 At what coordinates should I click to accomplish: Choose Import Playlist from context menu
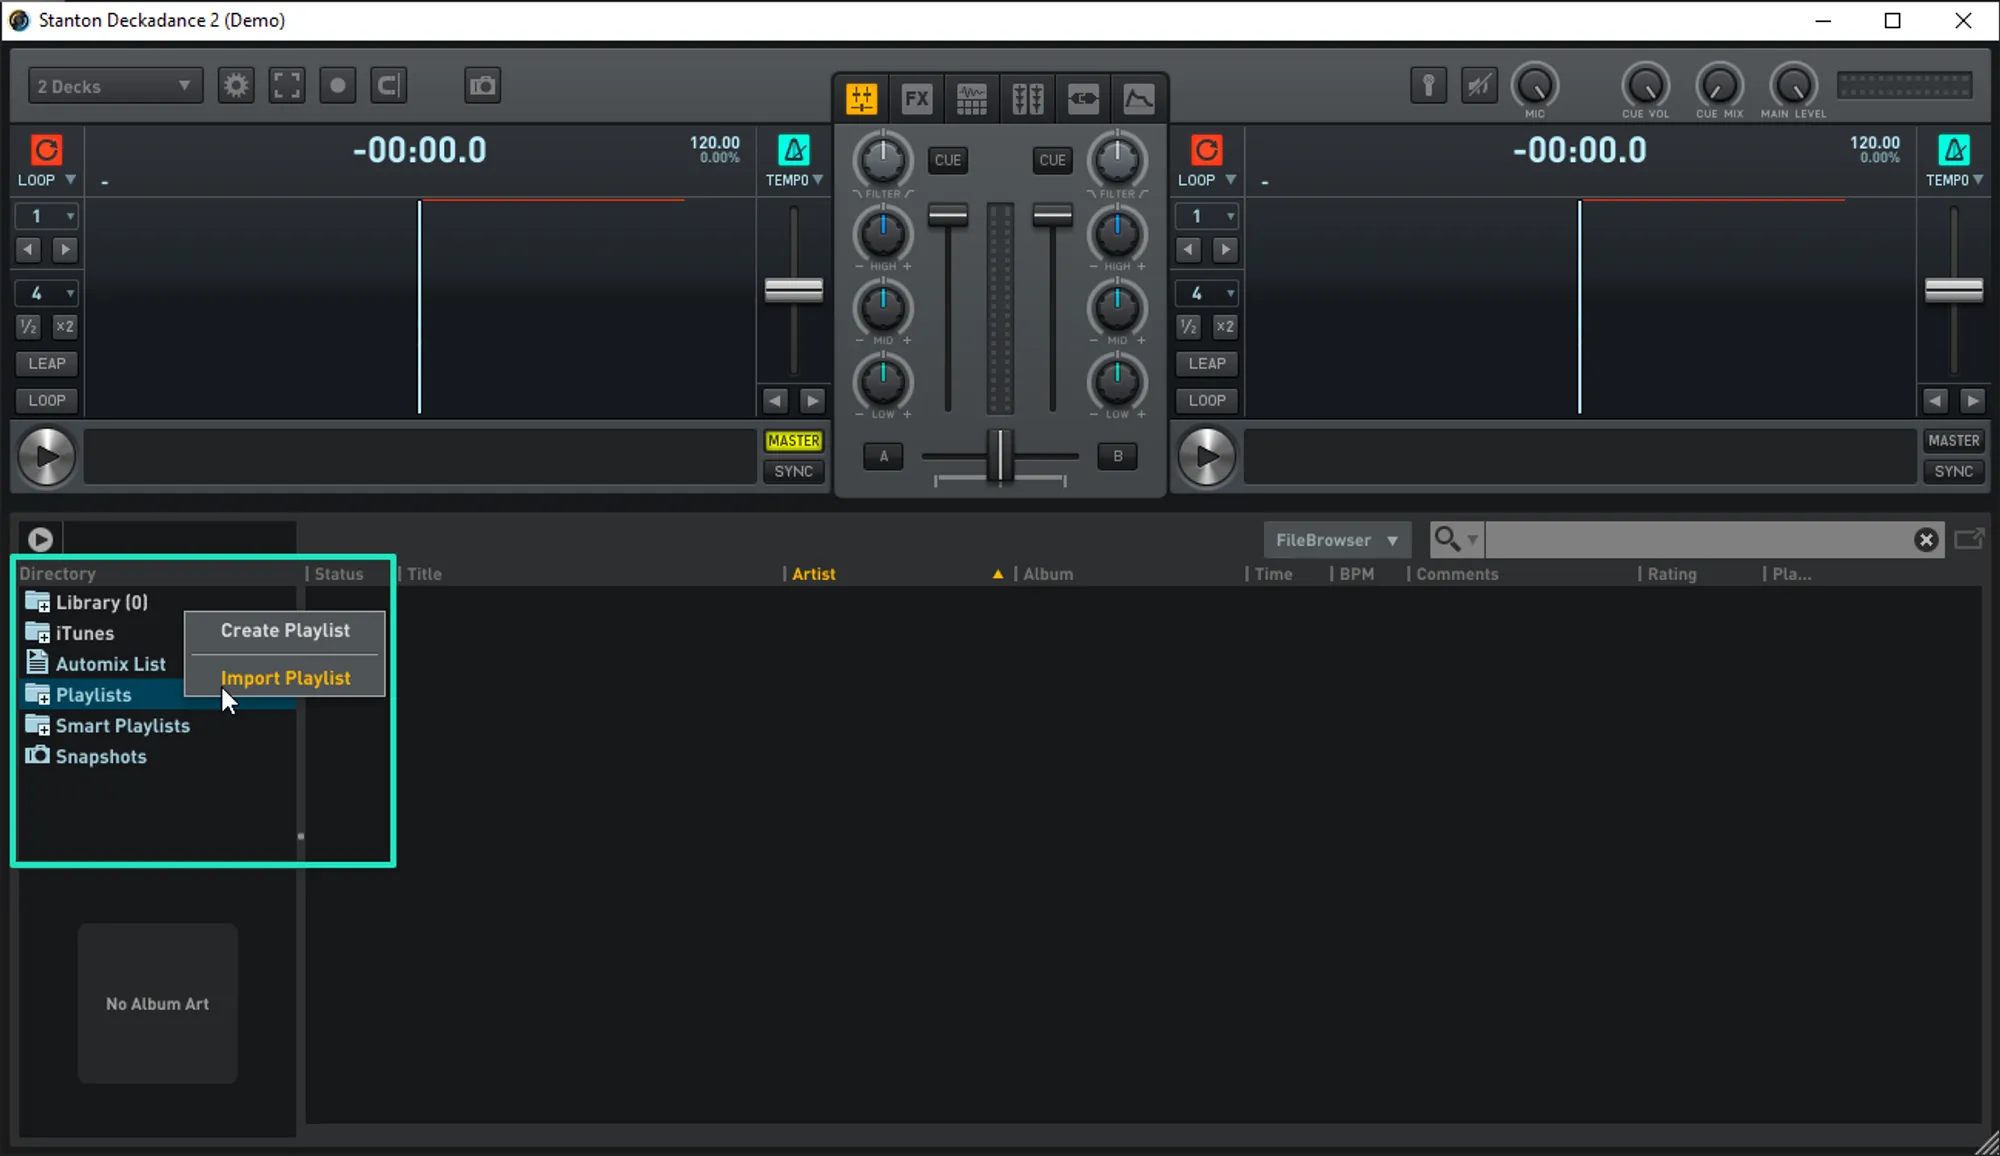coord(285,678)
